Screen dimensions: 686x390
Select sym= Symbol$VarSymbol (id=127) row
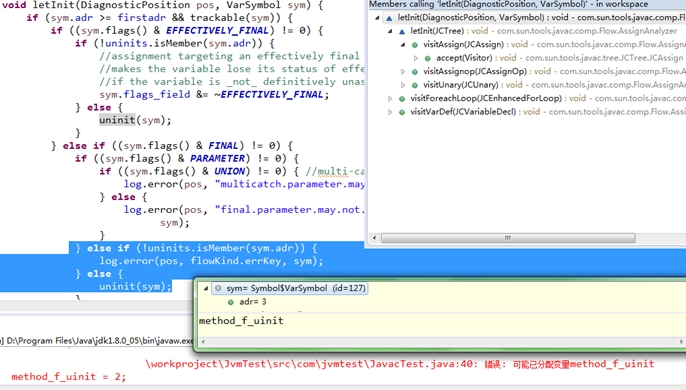point(289,288)
